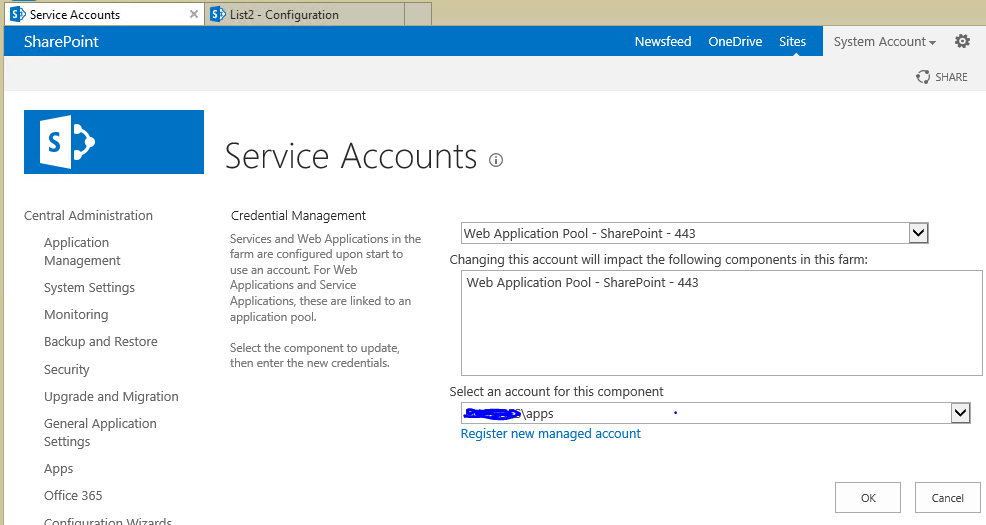The image size is (986, 525).
Task: Go to Apps in left navigation
Action: point(58,468)
